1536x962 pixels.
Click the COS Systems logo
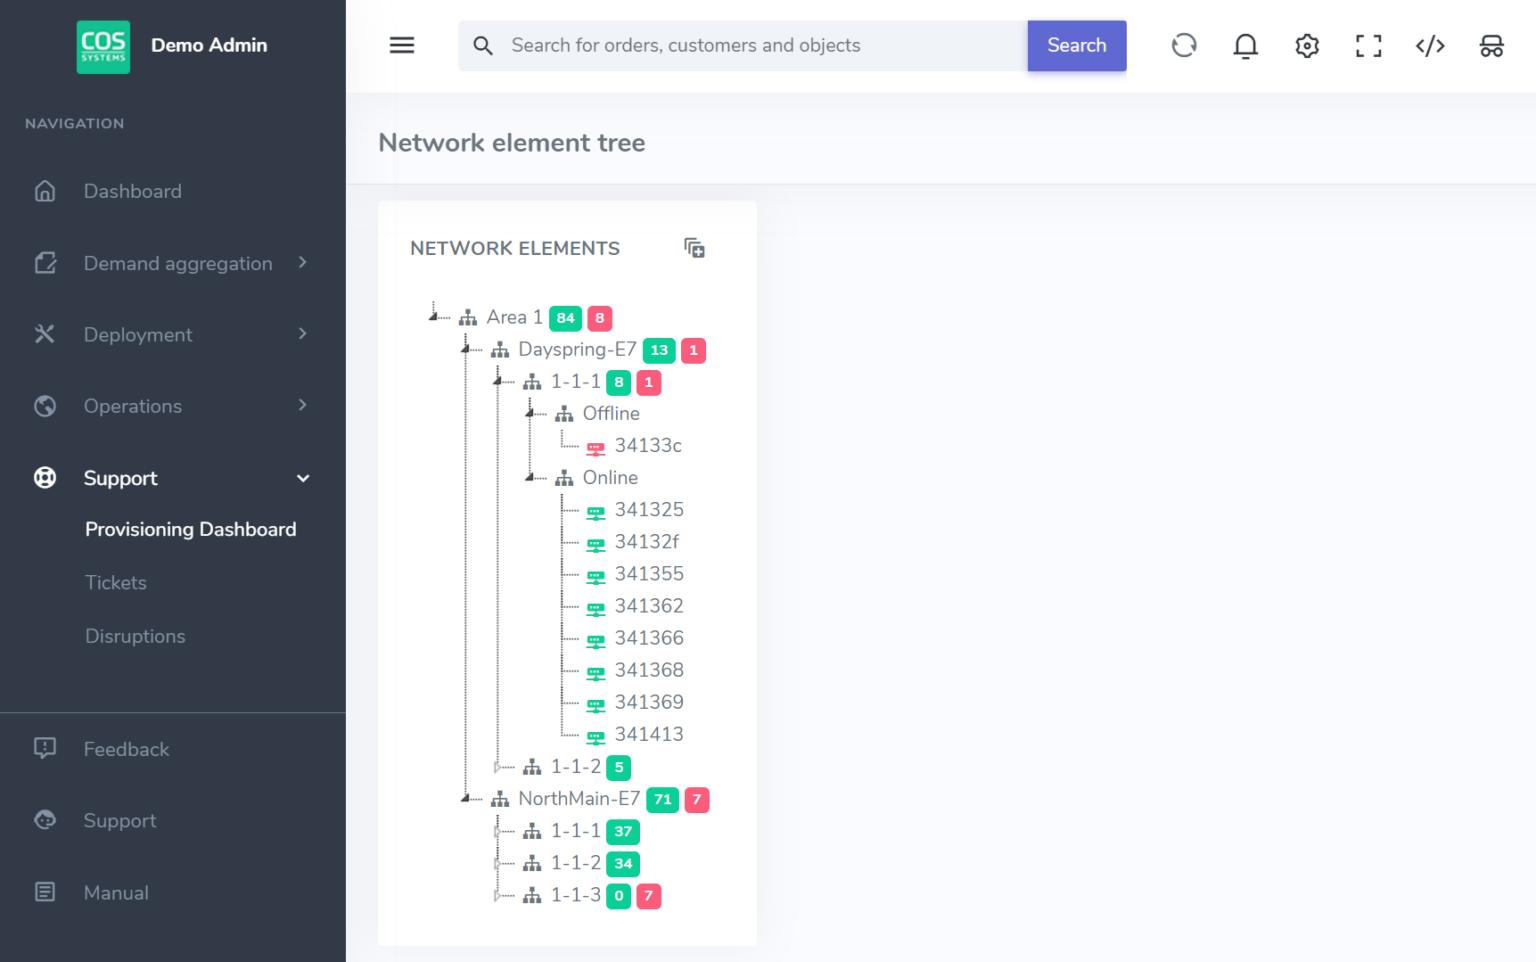coord(103,46)
